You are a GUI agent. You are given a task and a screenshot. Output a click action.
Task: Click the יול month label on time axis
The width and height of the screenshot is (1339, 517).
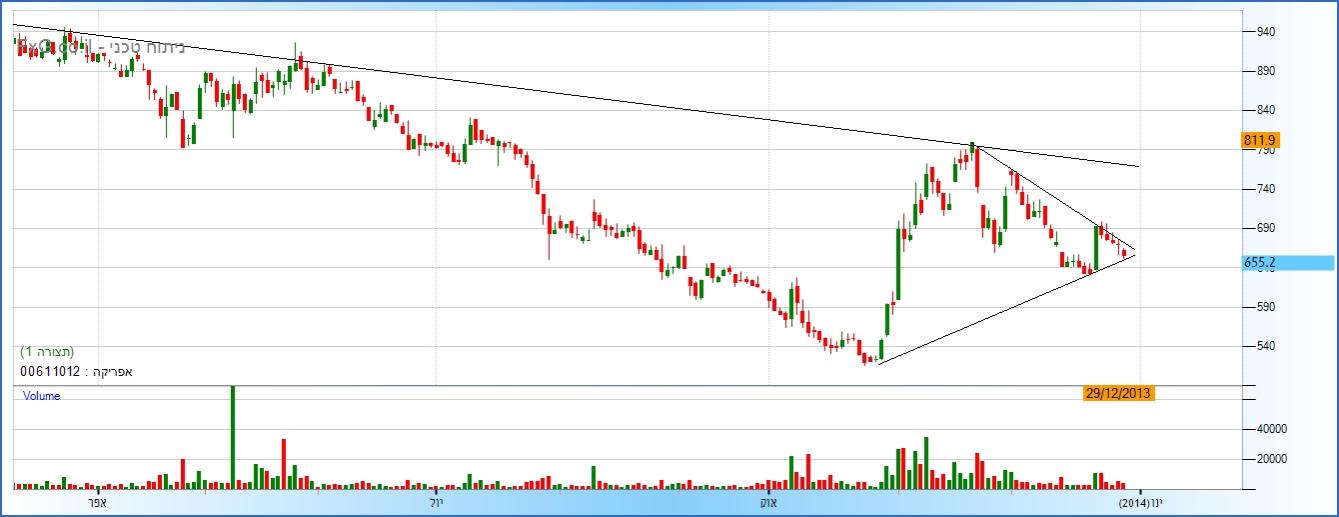(436, 502)
